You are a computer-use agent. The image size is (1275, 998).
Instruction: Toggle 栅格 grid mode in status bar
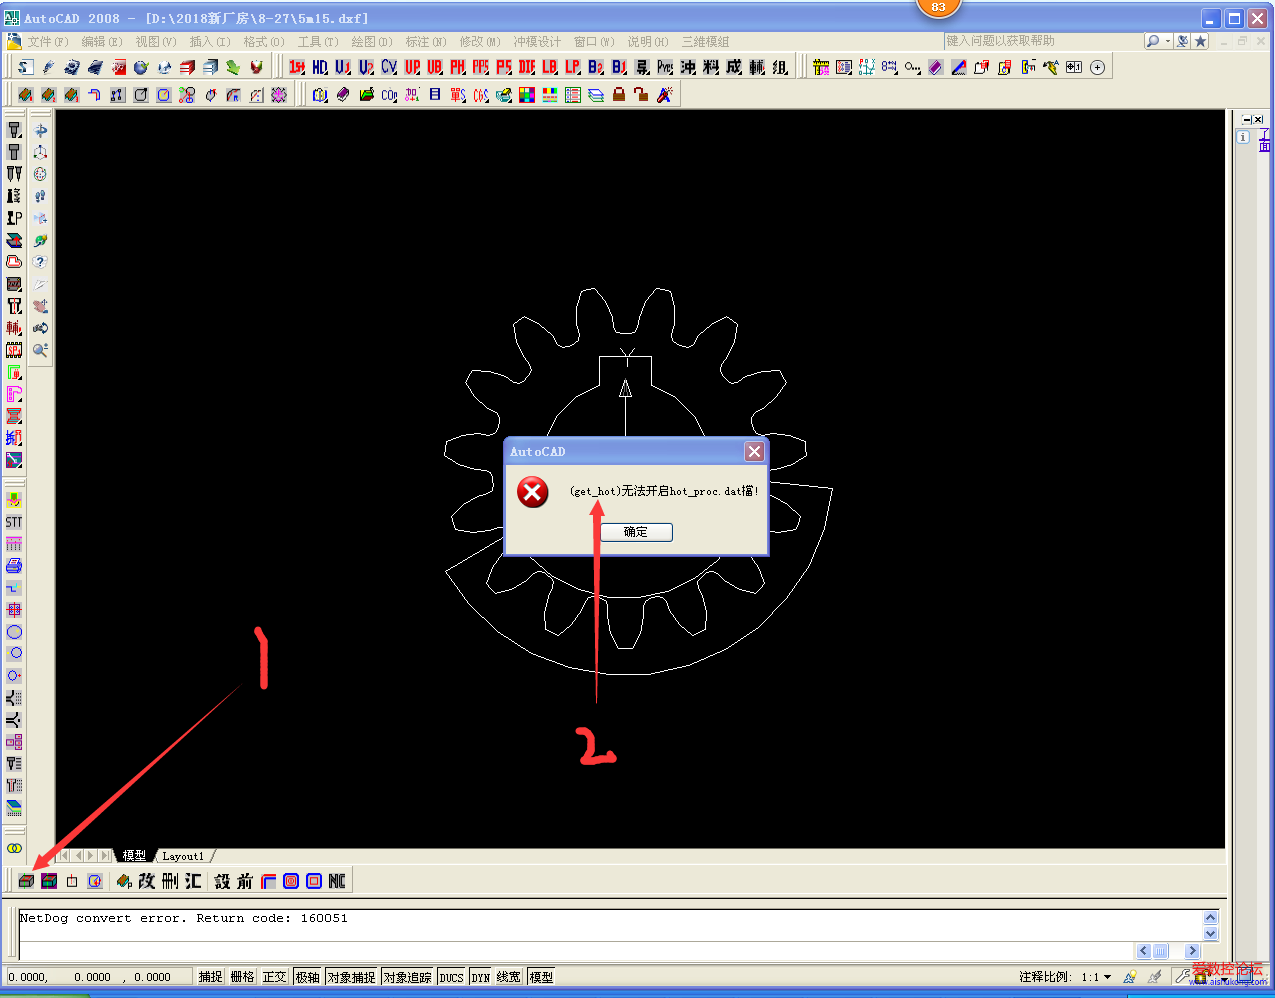[x=242, y=977]
